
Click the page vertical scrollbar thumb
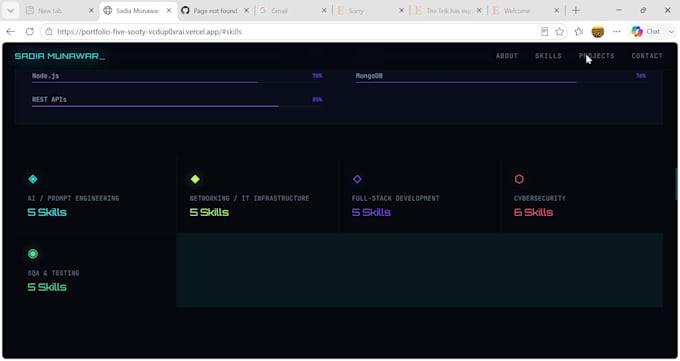[x=677, y=184]
